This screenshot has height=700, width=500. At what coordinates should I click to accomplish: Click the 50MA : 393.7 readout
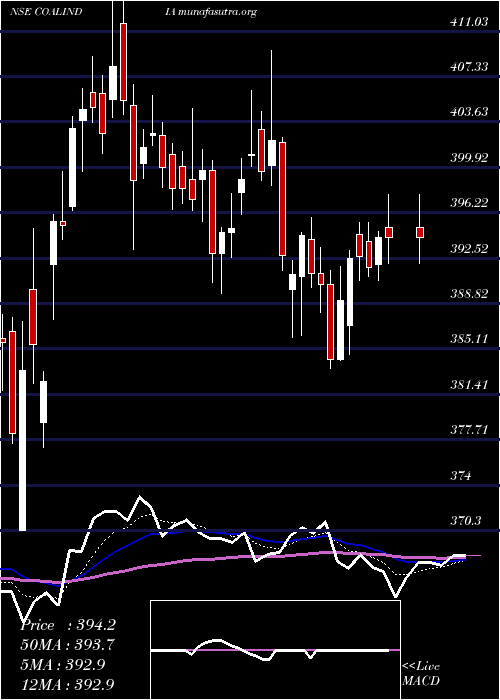[67, 645]
